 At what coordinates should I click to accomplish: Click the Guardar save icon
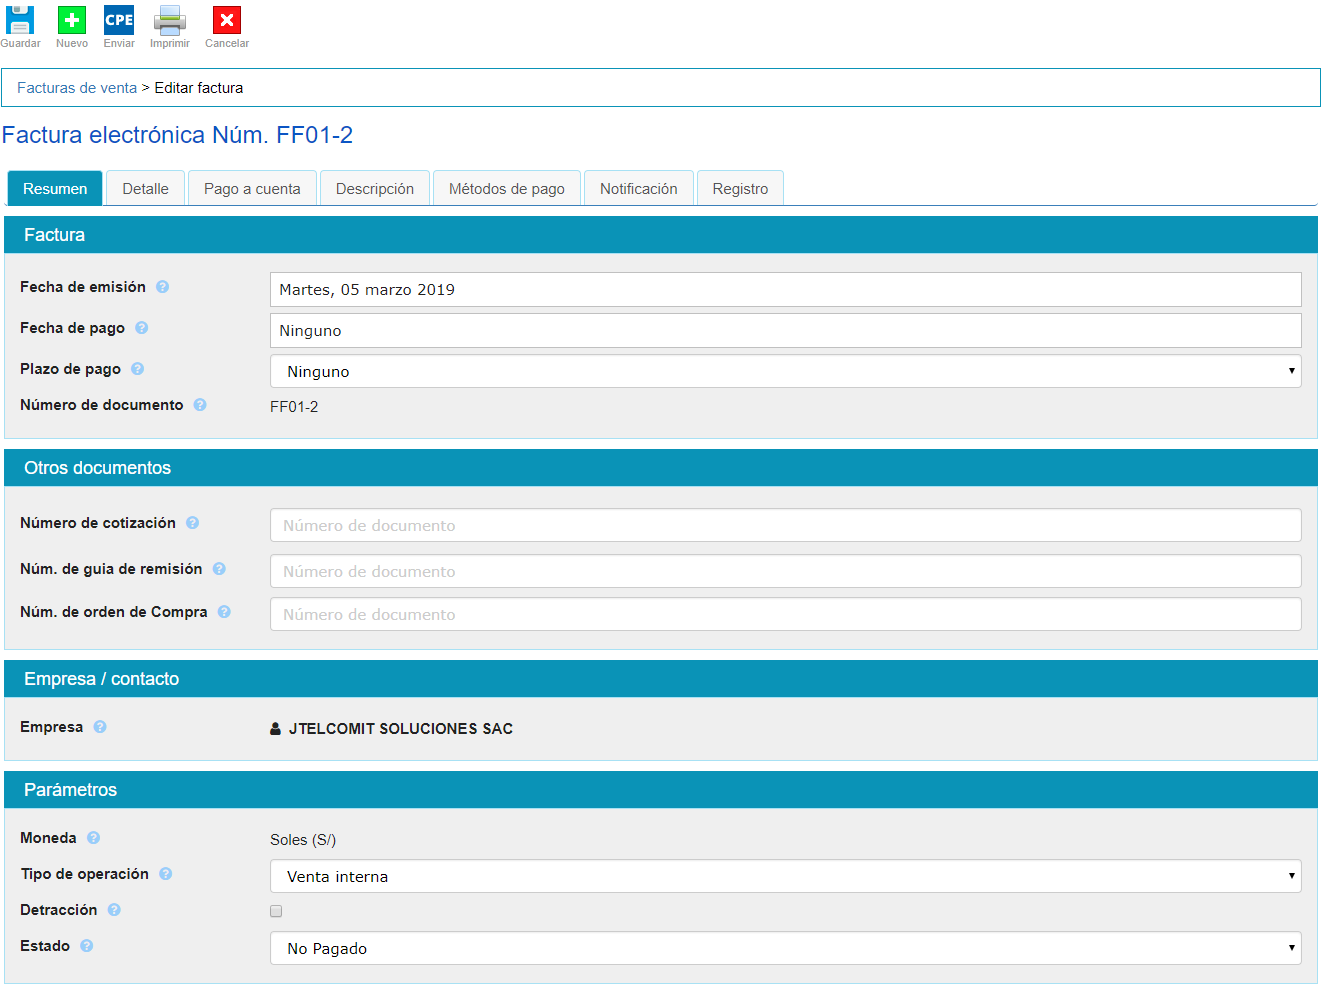20,20
